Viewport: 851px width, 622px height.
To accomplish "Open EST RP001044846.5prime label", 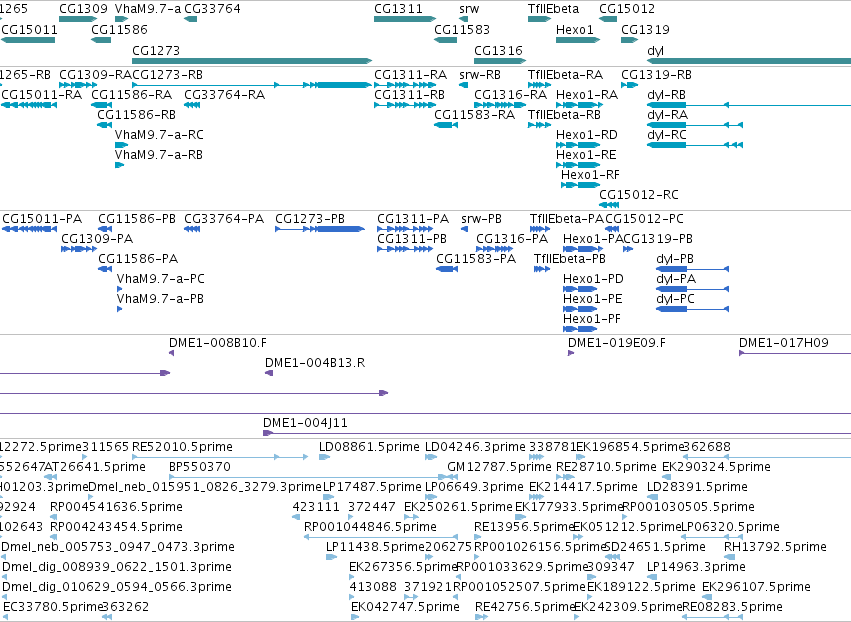I will coord(370,526).
